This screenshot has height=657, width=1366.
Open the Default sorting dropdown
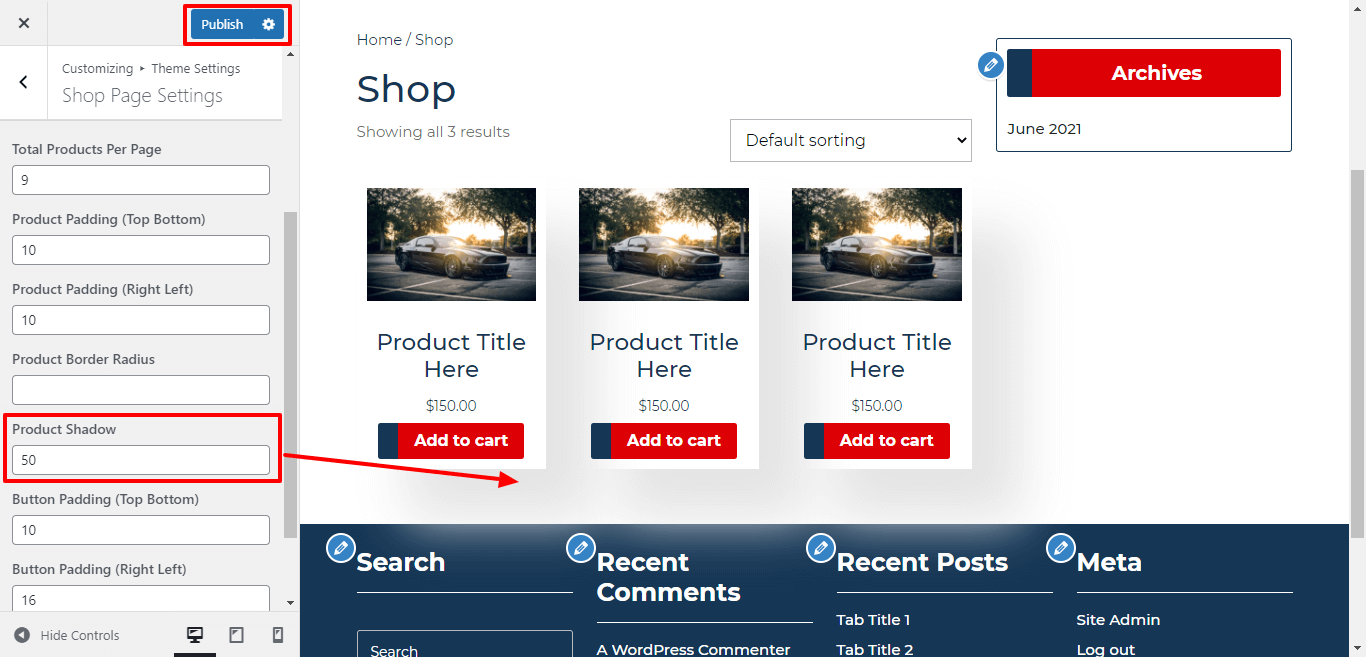pos(850,140)
